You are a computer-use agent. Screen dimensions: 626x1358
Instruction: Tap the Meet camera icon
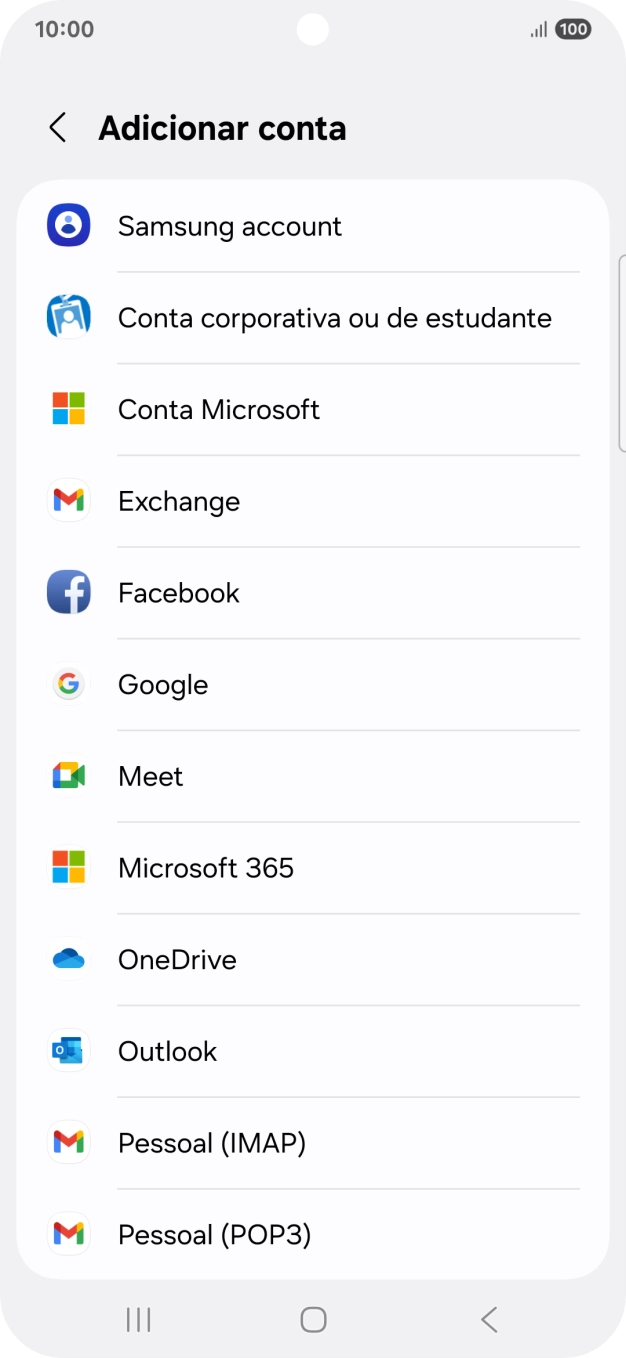pyautogui.click(x=69, y=776)
